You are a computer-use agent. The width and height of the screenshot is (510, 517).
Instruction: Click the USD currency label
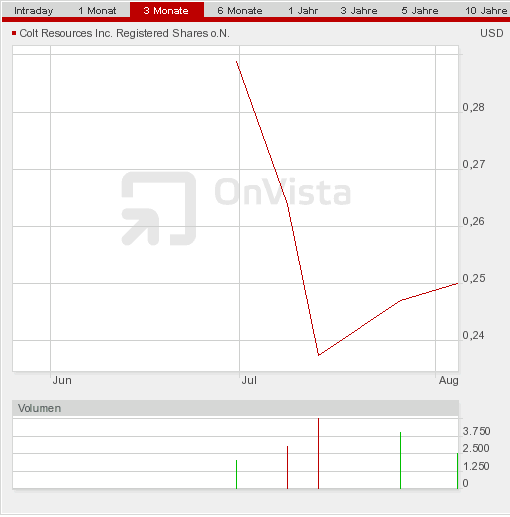click(492, 33)
